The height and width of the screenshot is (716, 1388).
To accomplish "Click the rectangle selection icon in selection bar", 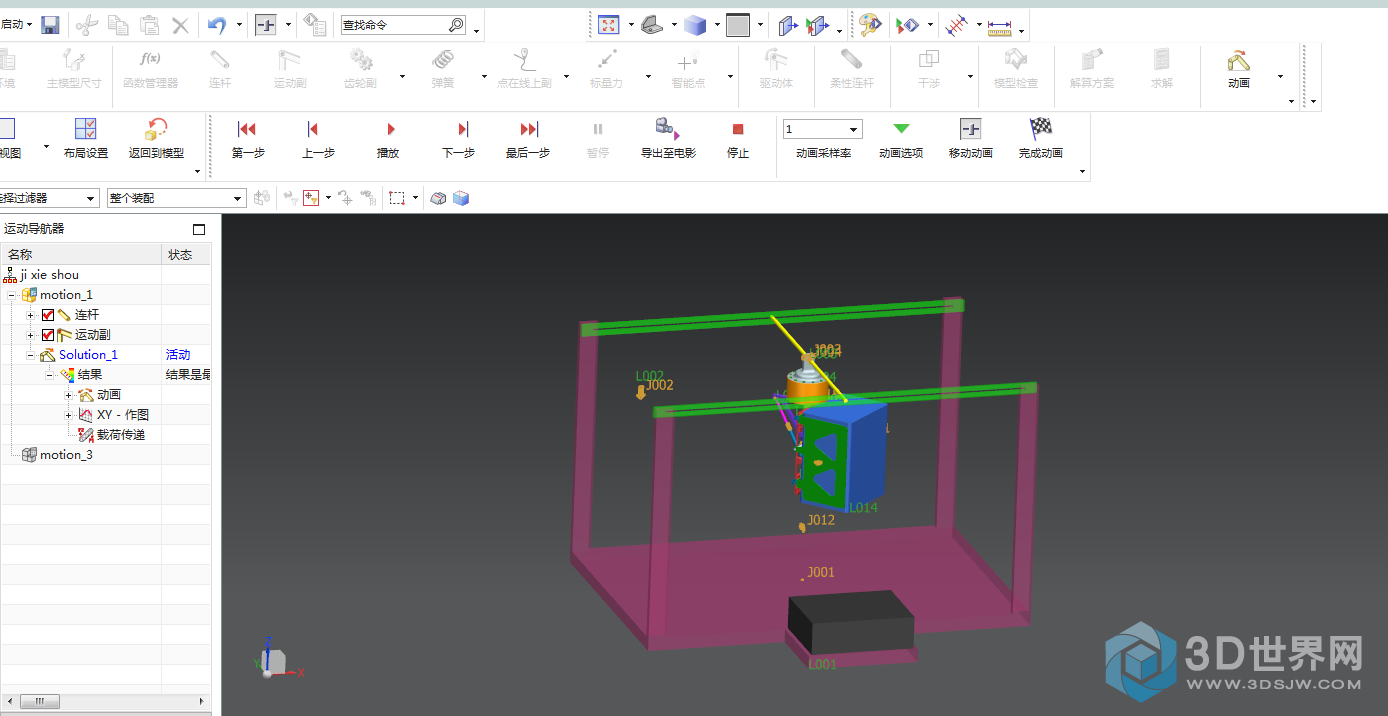I will coord(397,198).
